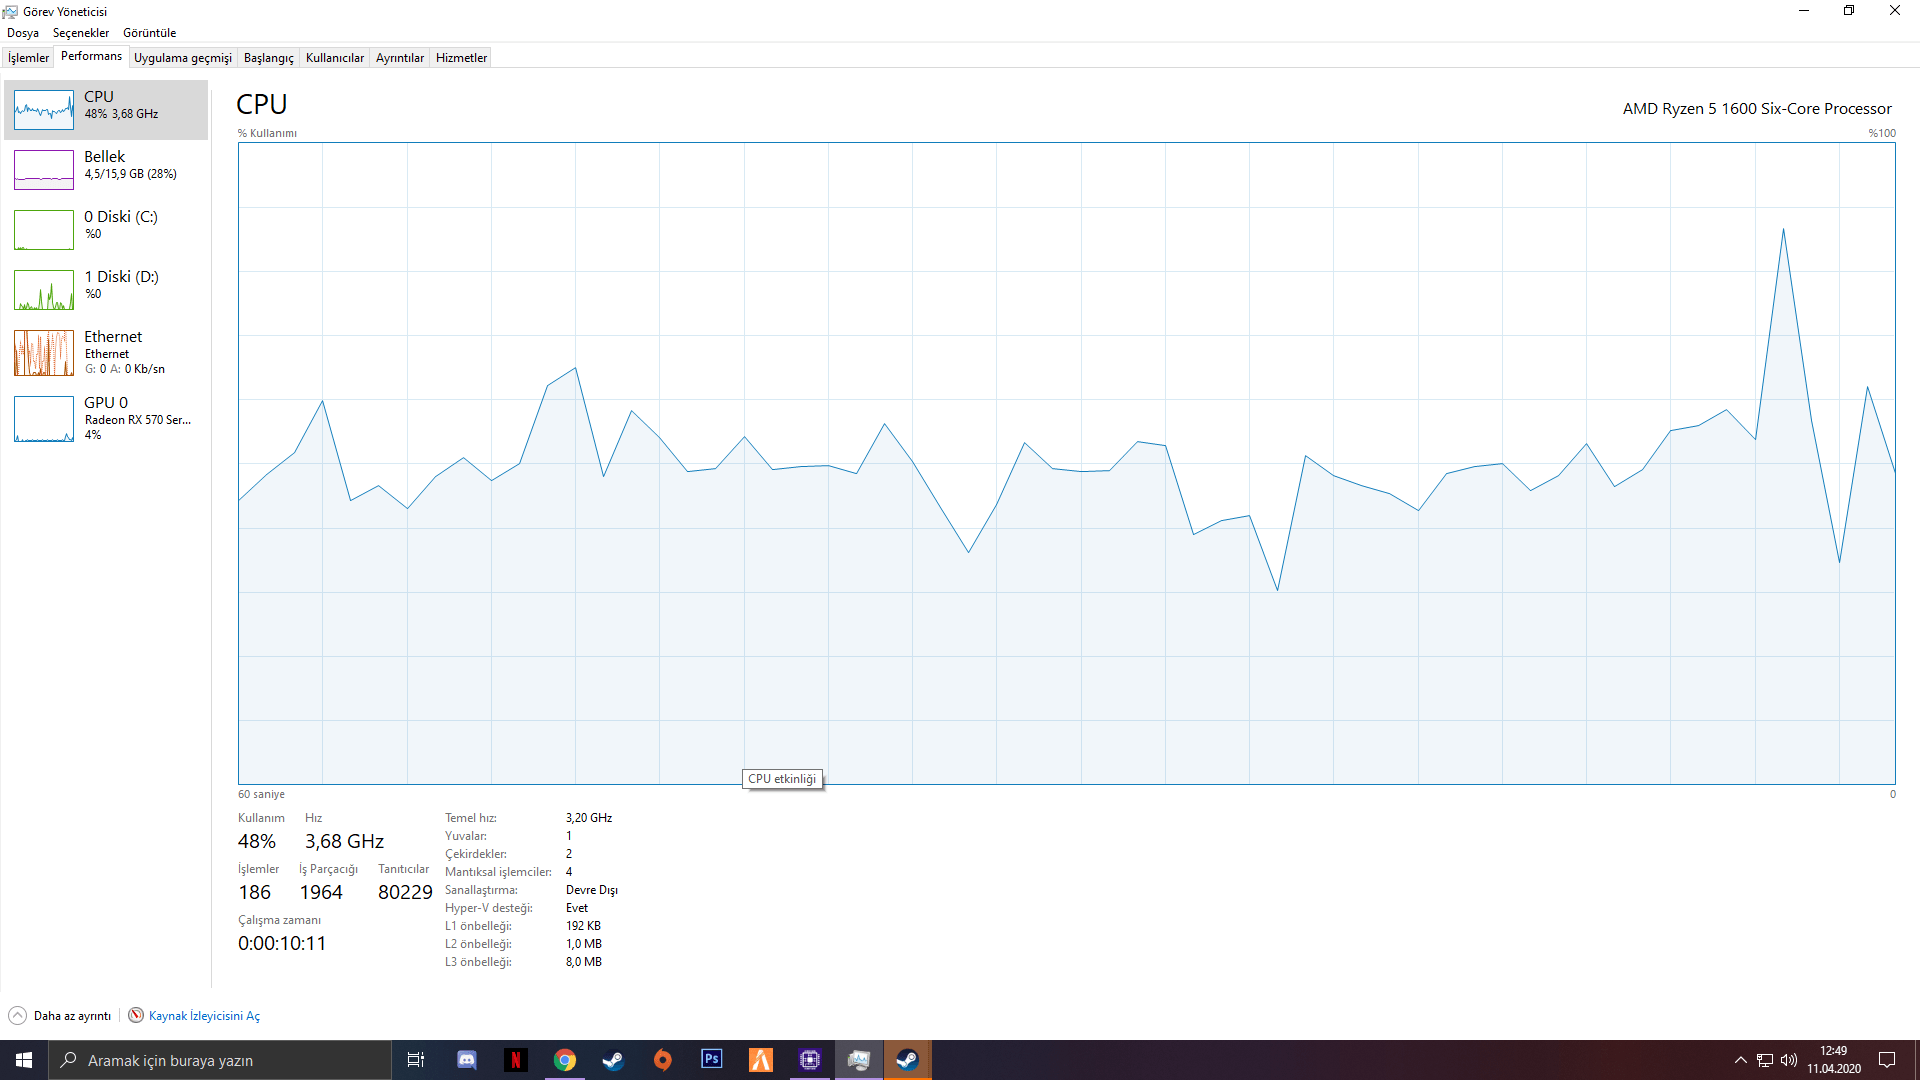Open the Görüntüle menu

tap(149, 33)
